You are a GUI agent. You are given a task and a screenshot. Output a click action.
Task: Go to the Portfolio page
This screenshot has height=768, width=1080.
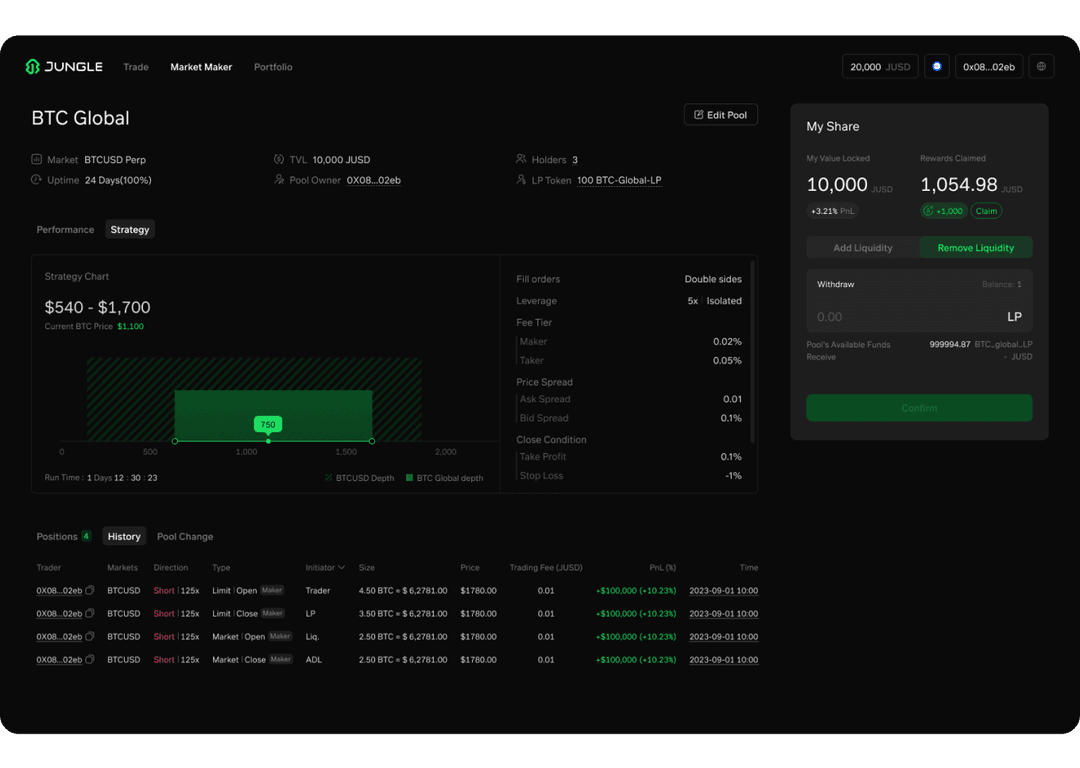pos(273,67)
